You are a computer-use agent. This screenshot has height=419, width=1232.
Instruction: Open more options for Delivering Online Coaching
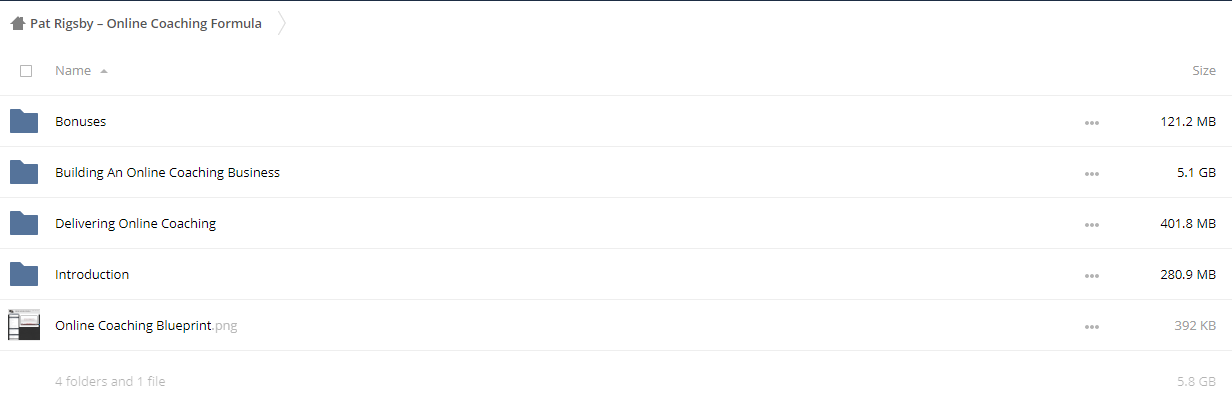pos(1091,225)
